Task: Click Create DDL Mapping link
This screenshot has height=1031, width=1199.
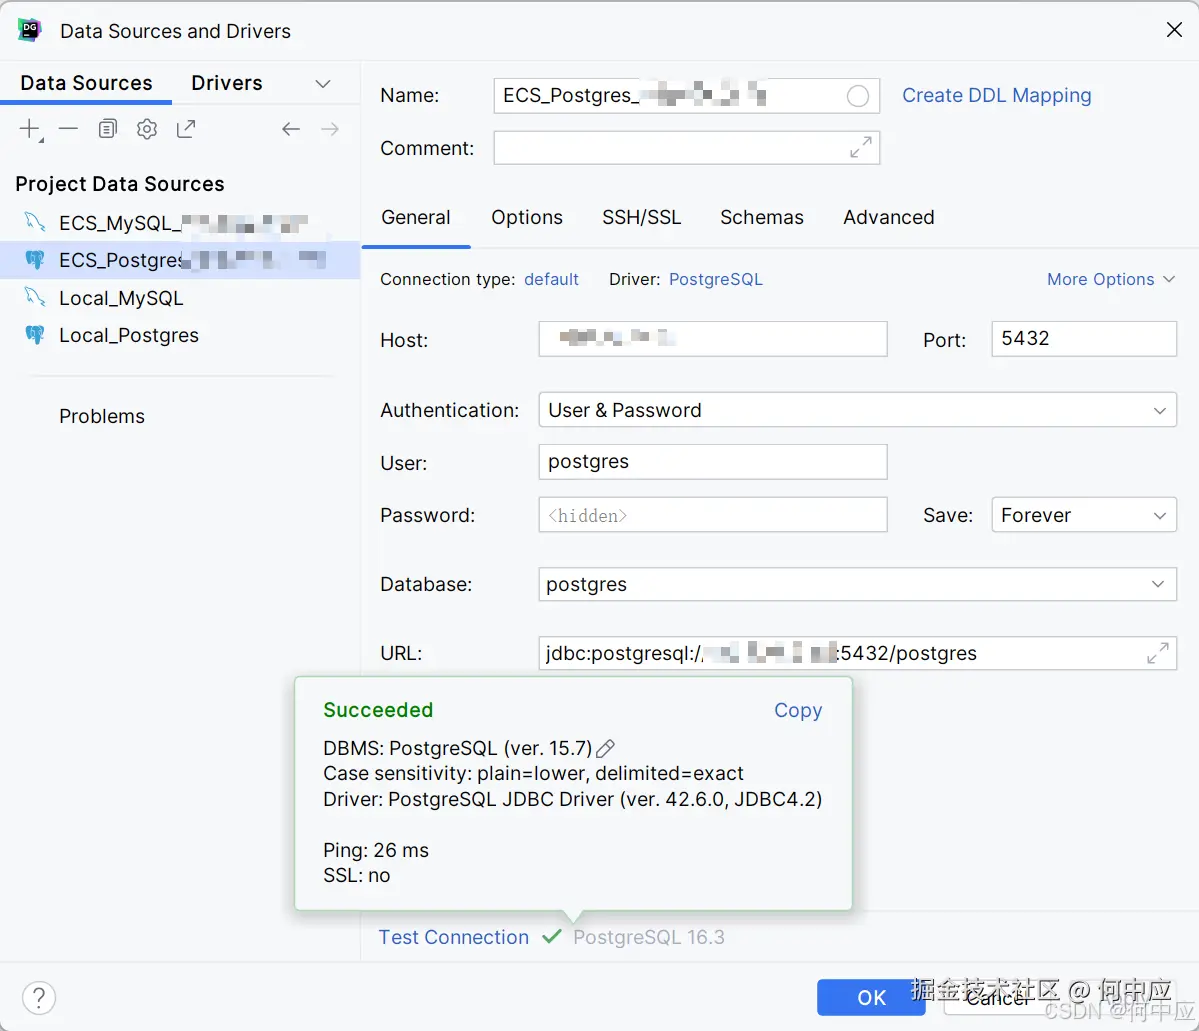Action: point(996,95)
